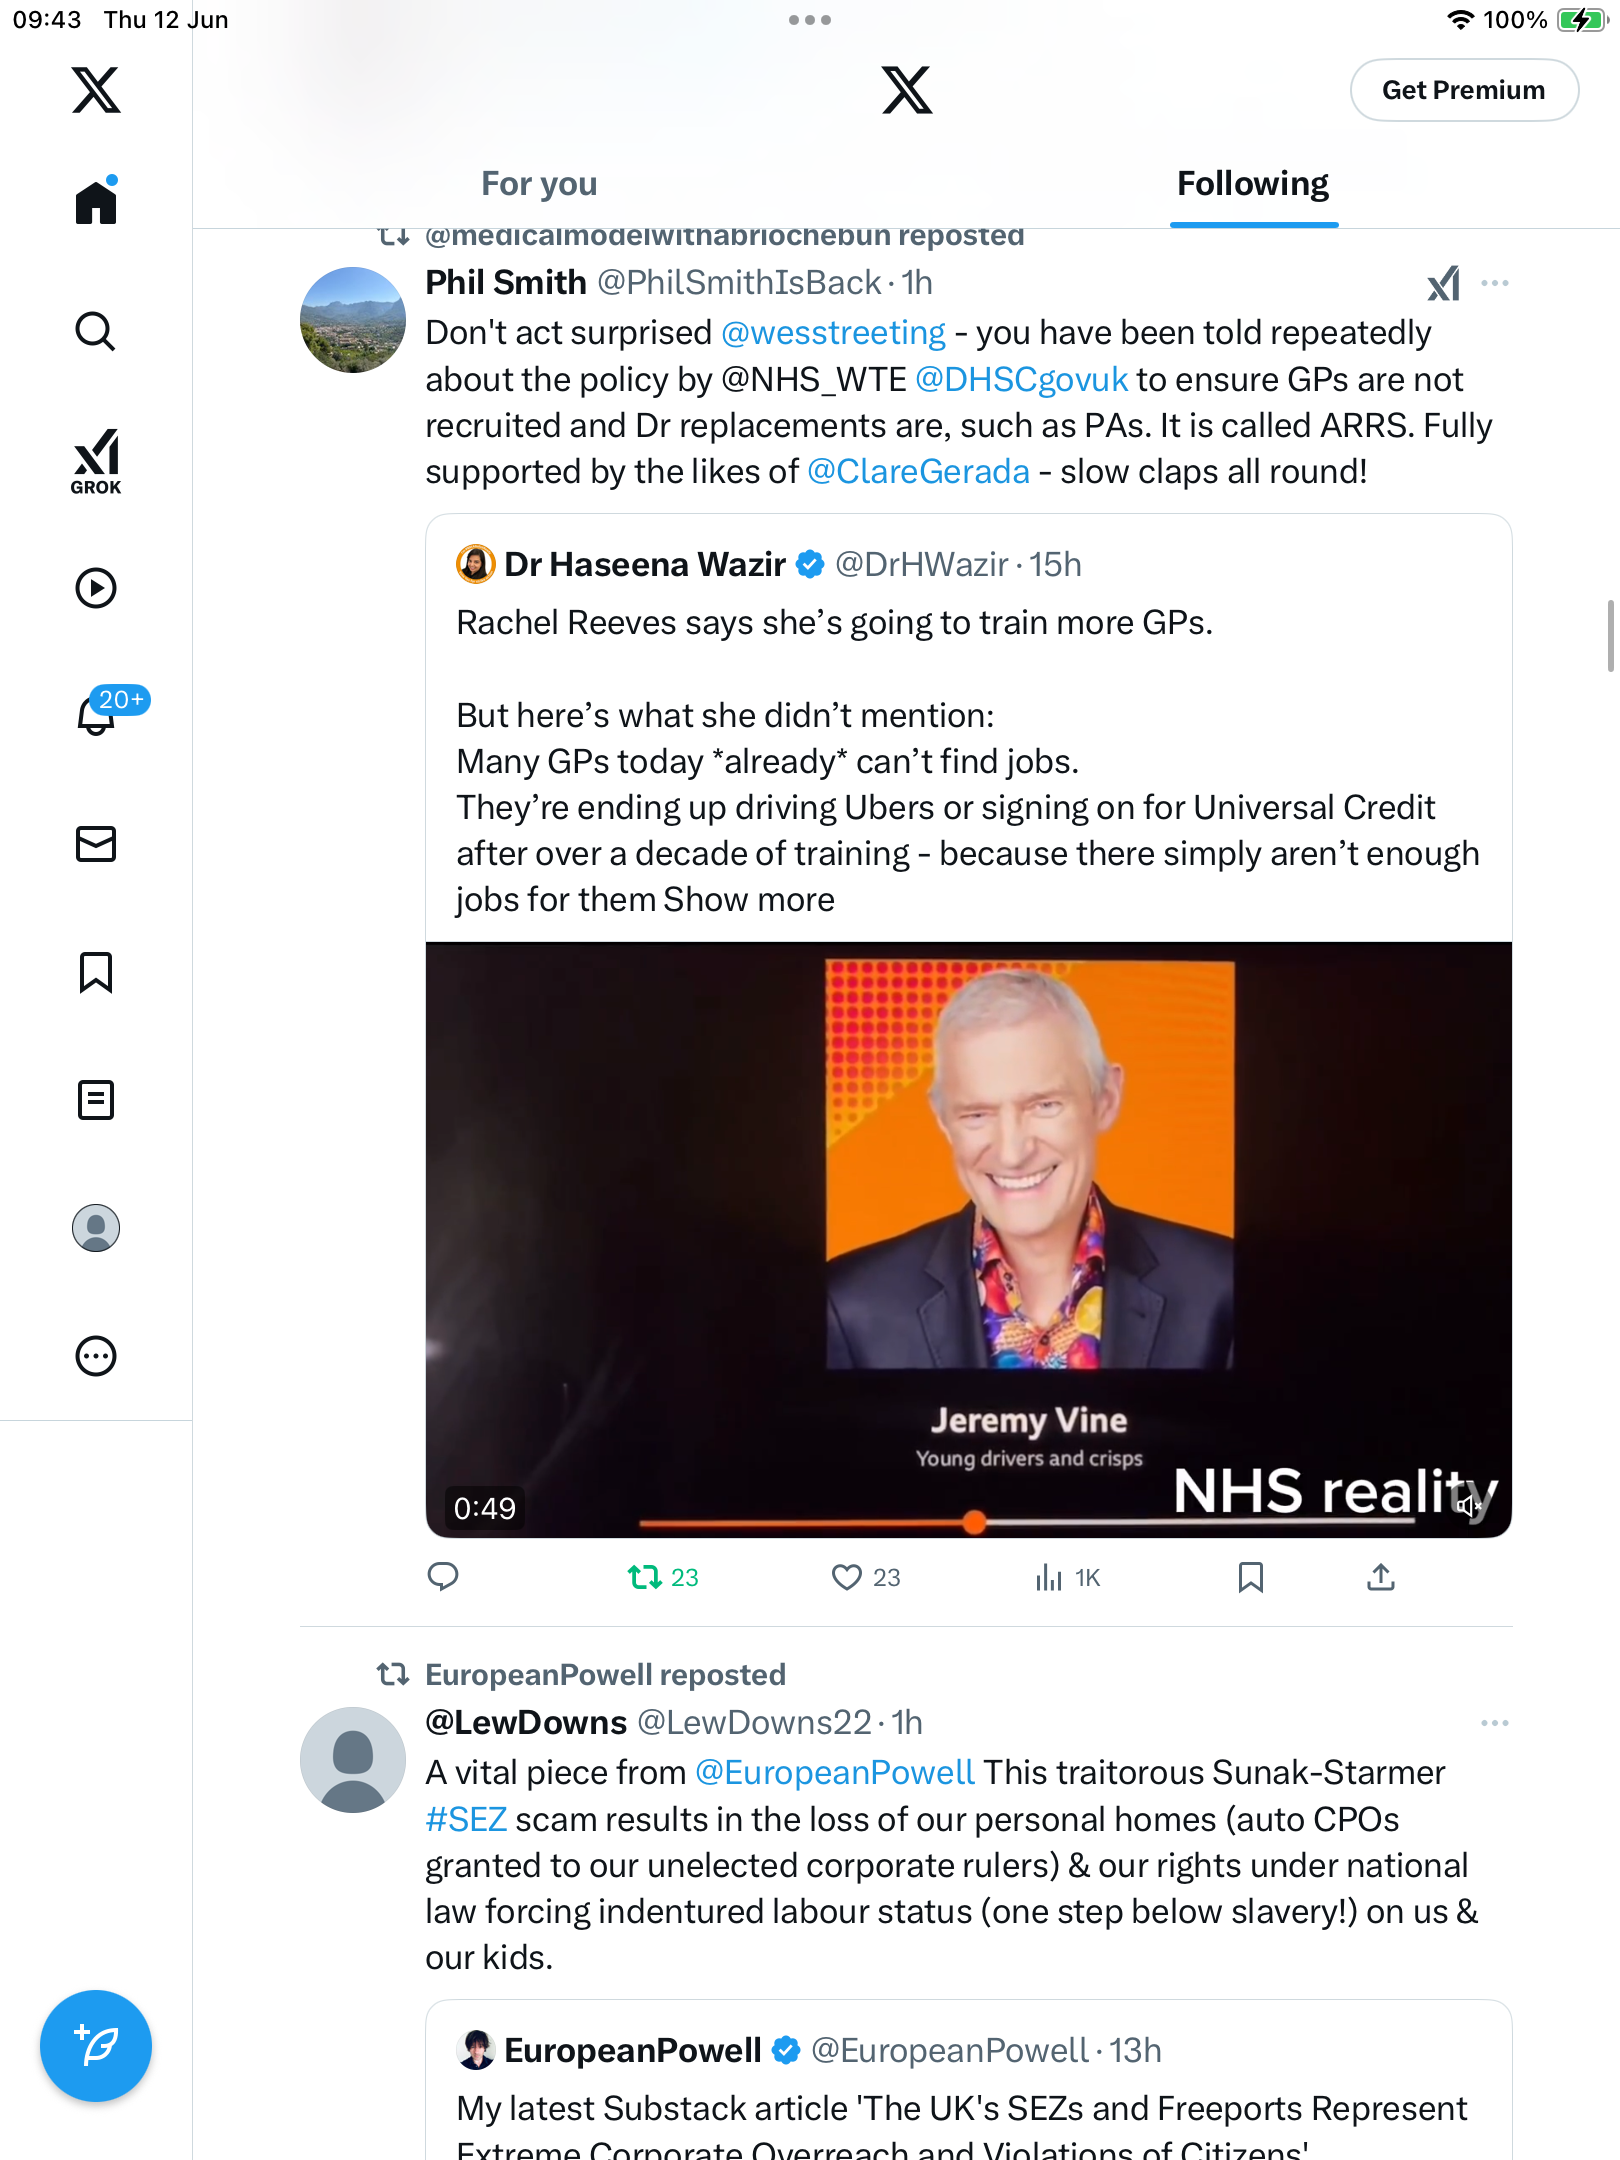Open more options on LewDowns post
Viewport: 1620px width, 2160px height.
pos(1495,1723)
